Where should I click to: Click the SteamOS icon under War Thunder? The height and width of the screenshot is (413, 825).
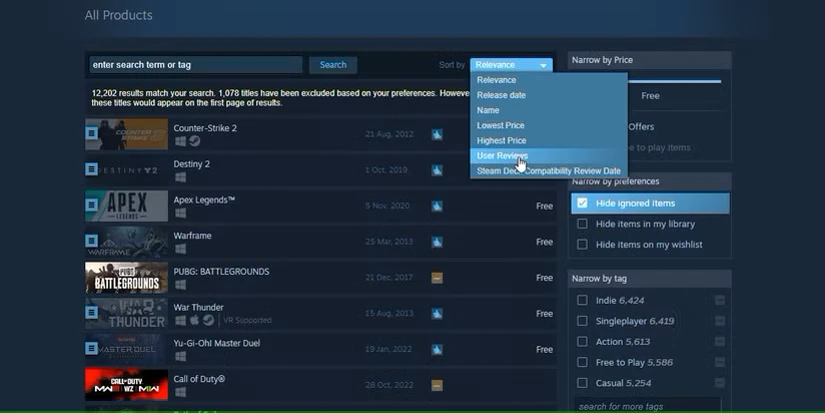[208, 320]
